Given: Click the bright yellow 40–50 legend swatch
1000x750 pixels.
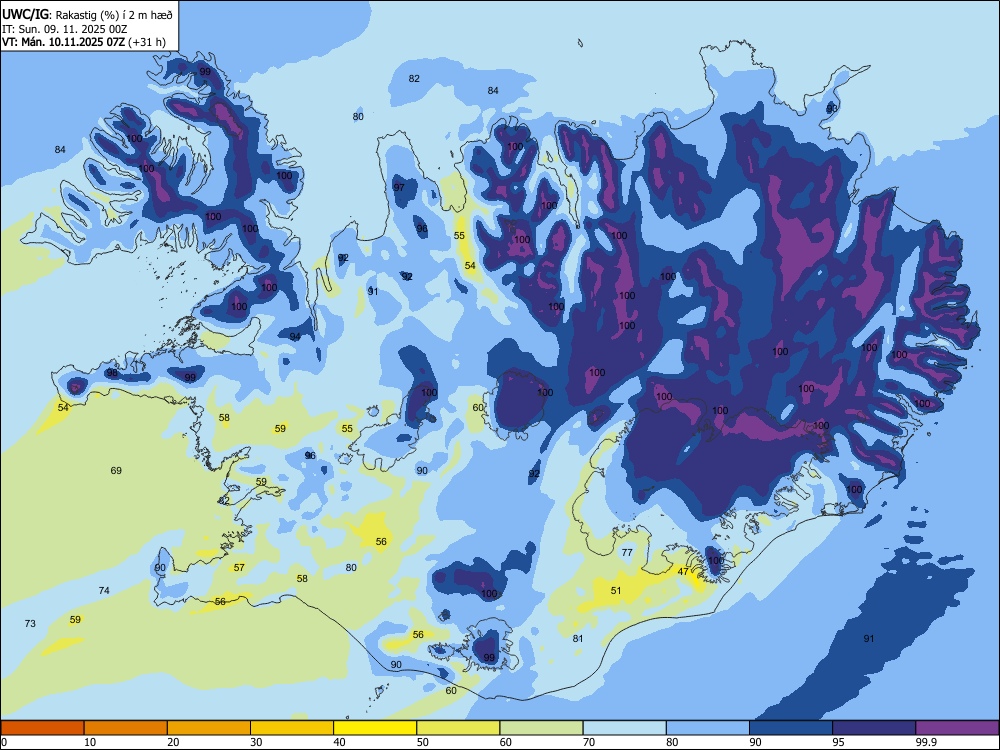Looking at the screenshot, I should 375,728.
